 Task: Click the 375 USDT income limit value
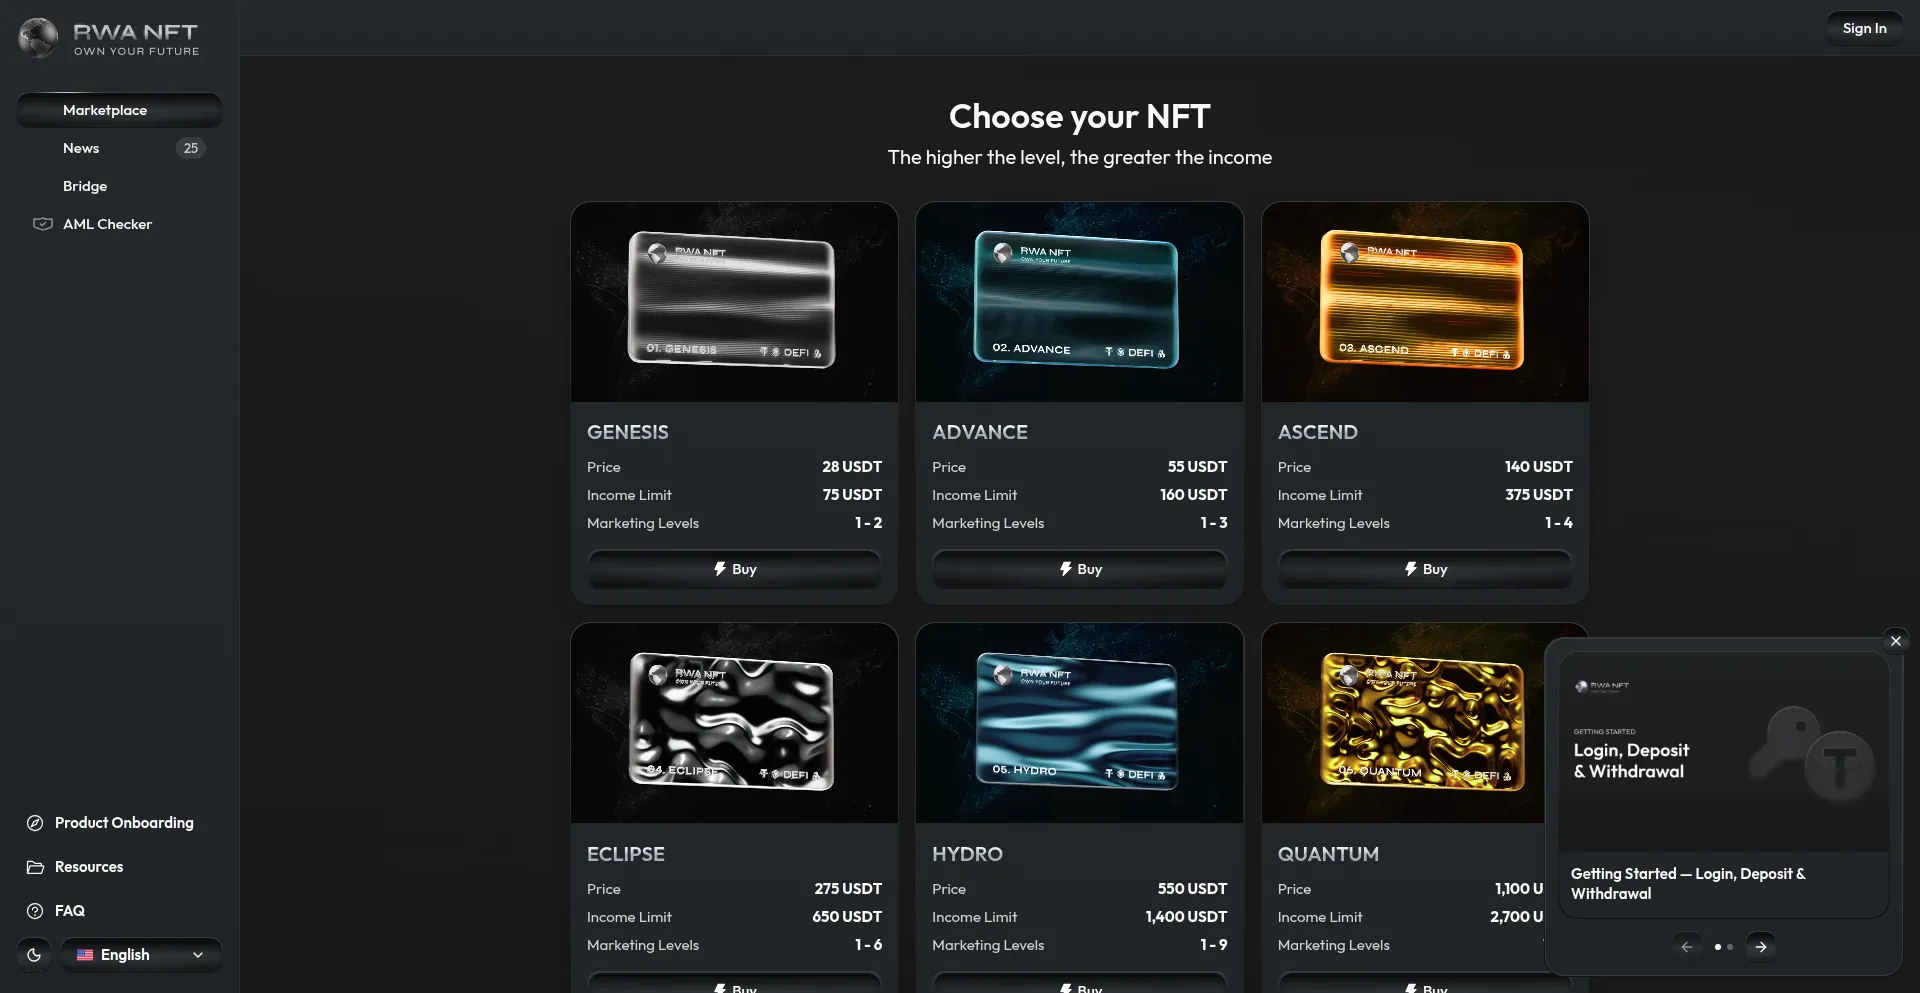pos(1538,495)
